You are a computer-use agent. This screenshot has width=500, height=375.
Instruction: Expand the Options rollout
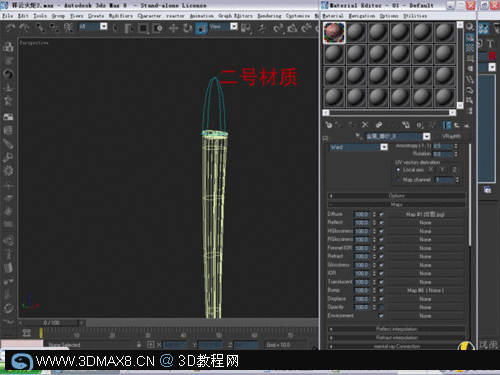(x=397, y=196)
